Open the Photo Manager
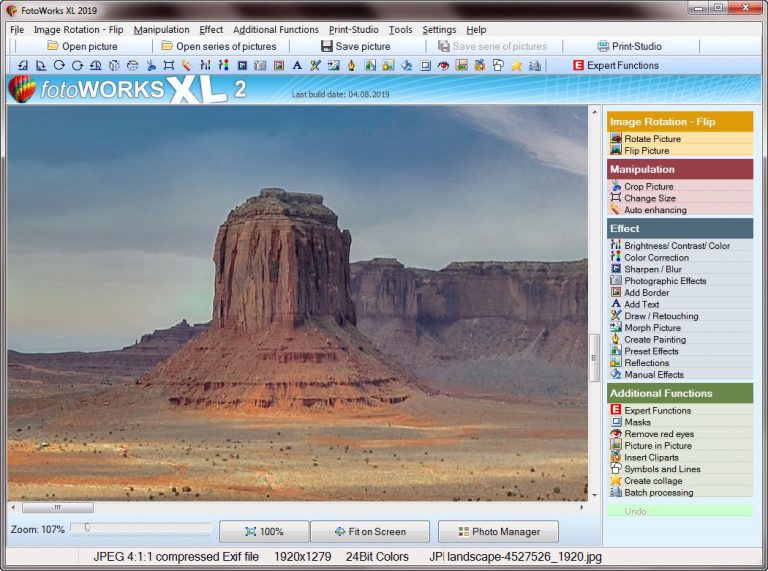Image resolution: width=768 pixels, height=571 pixels. (499, 531)
